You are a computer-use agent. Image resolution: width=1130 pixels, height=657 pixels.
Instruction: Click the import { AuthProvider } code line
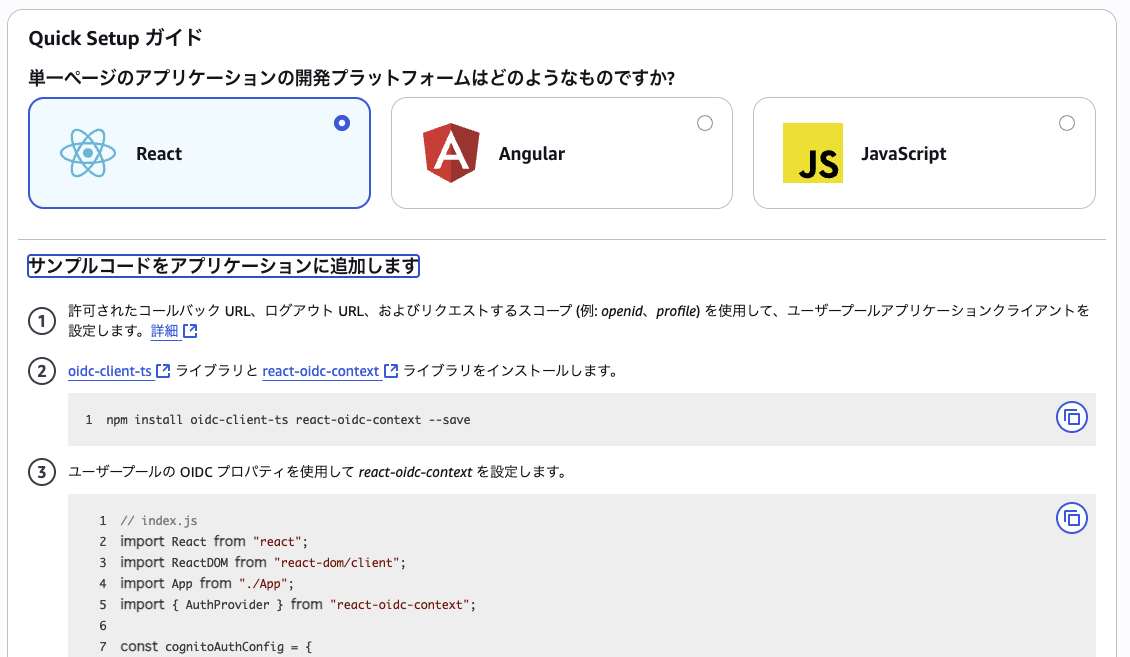point(298,604)
